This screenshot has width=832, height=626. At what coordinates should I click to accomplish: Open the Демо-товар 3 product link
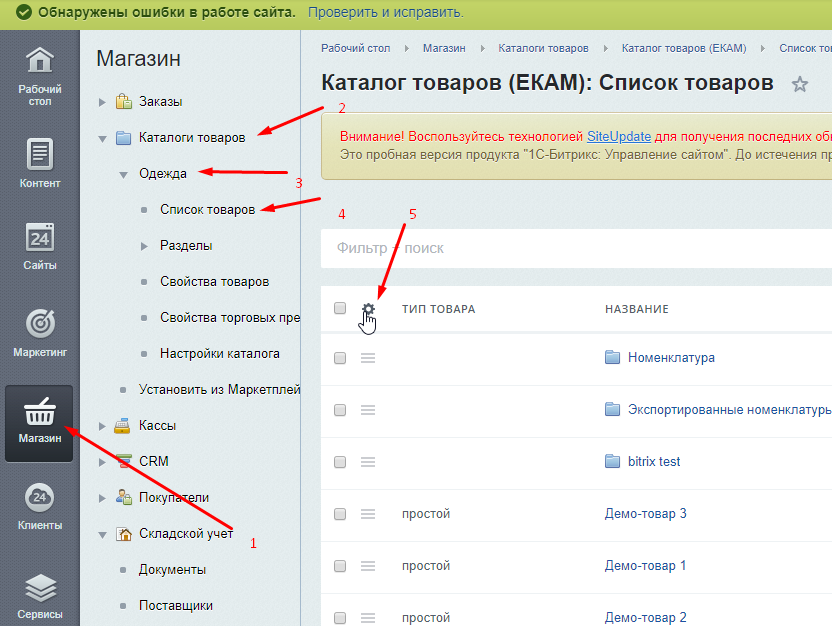click(x=645, y=514)
